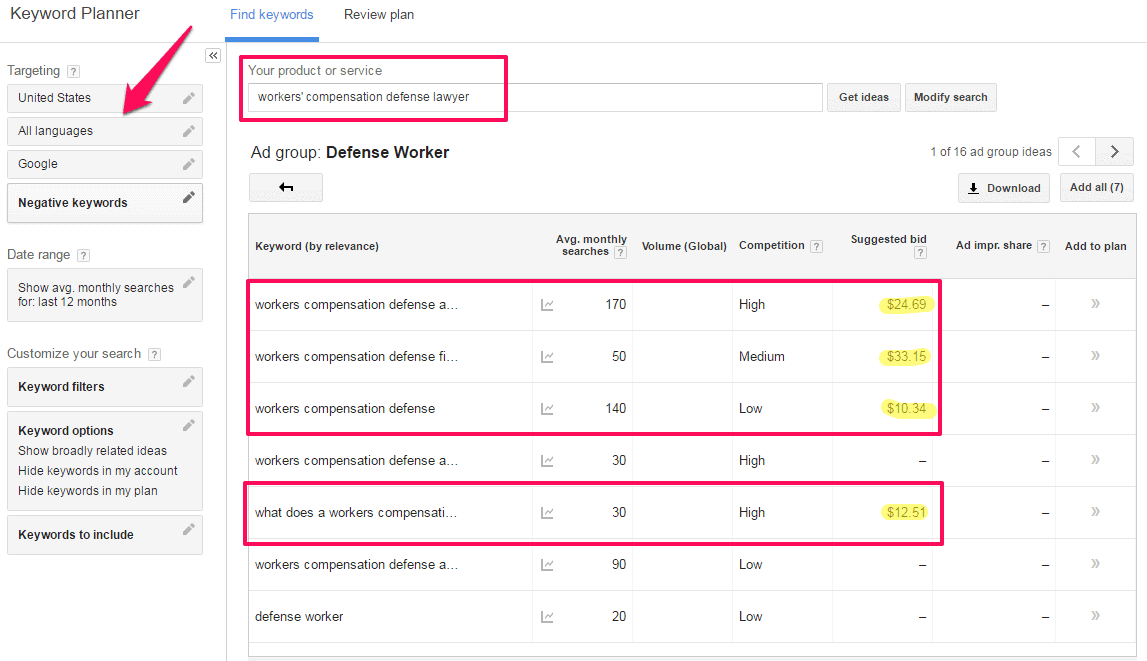
Task: Switch to Review plan tab
Action: (379, 15)
